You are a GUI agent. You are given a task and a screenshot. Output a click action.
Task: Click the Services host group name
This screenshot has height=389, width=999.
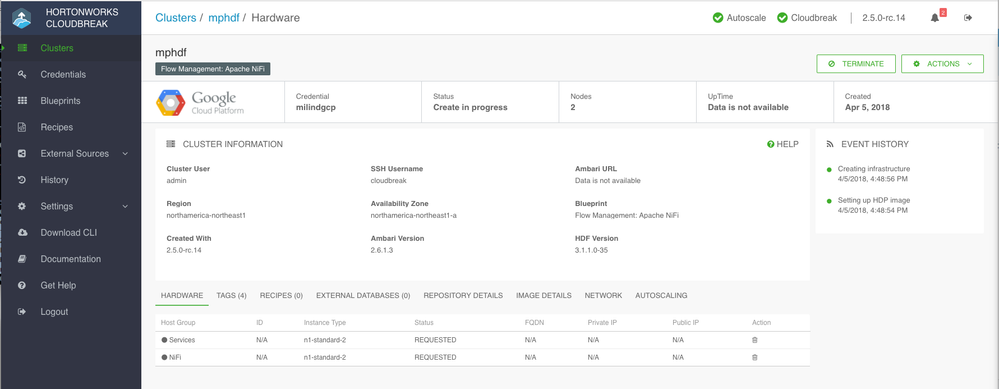click(x=182, y=340)
